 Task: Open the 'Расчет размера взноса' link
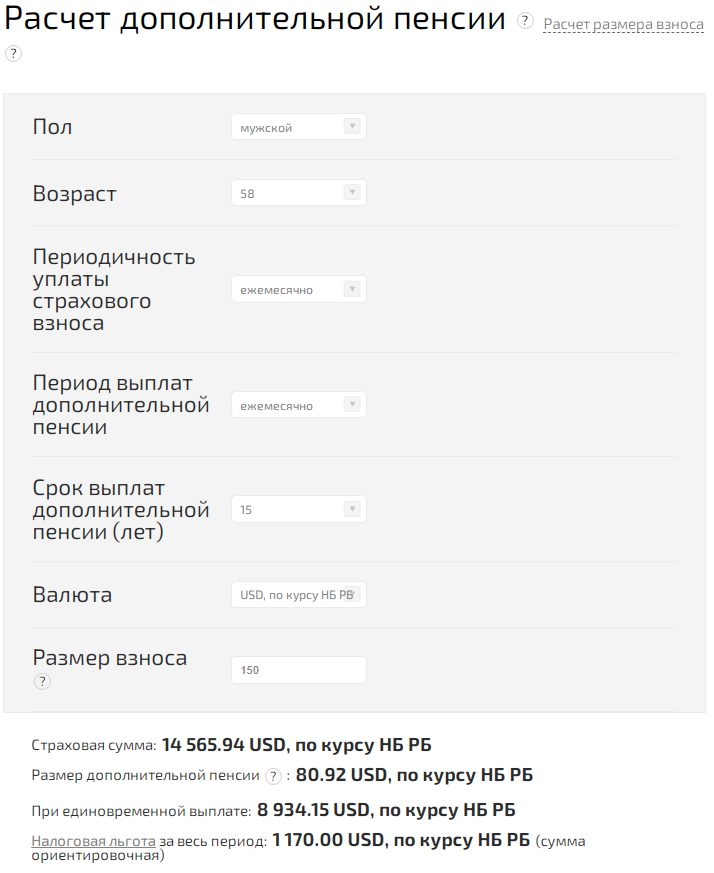click(623, 24)
